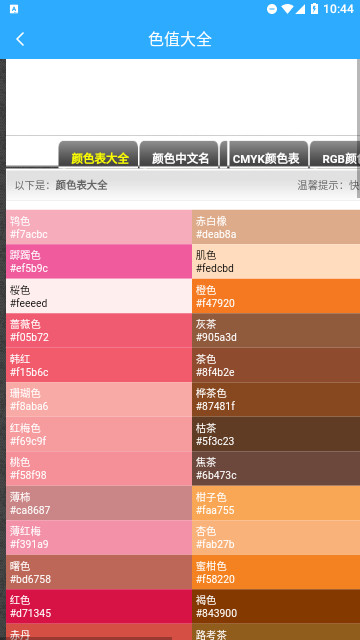Tap the clock showing 10:44
The width and height of the screenshot is (360, 640).
point(338,9)
